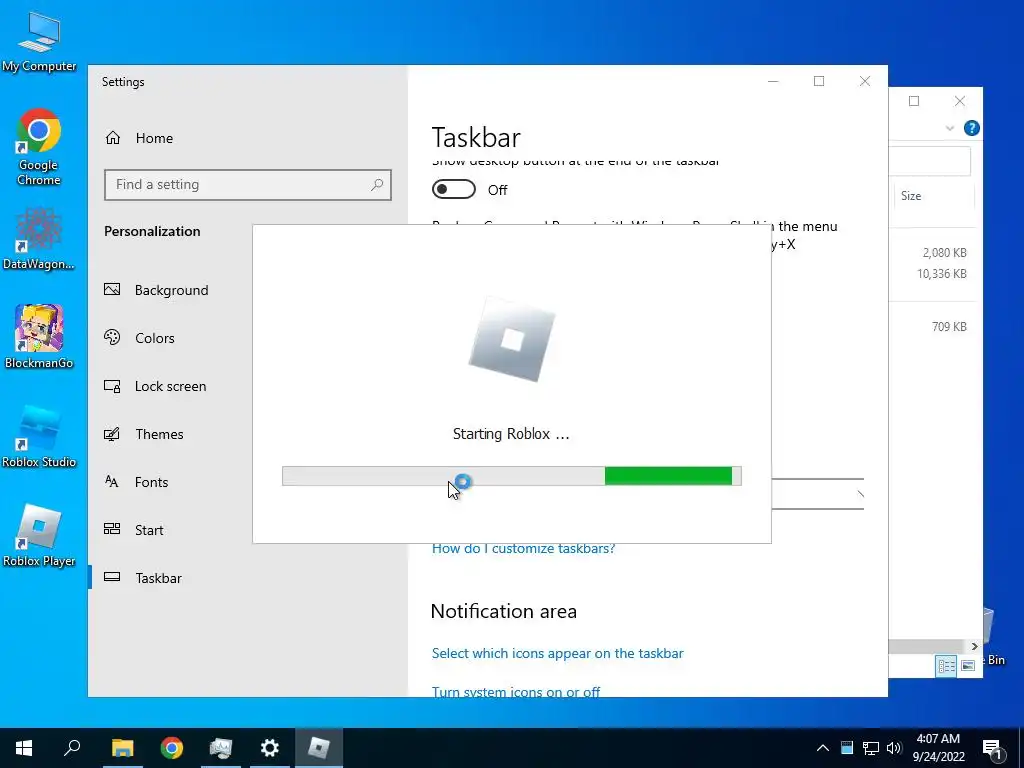This screenshot has height=768, width=1024.
Task: Maximize the Settings window
Action: 819,81
